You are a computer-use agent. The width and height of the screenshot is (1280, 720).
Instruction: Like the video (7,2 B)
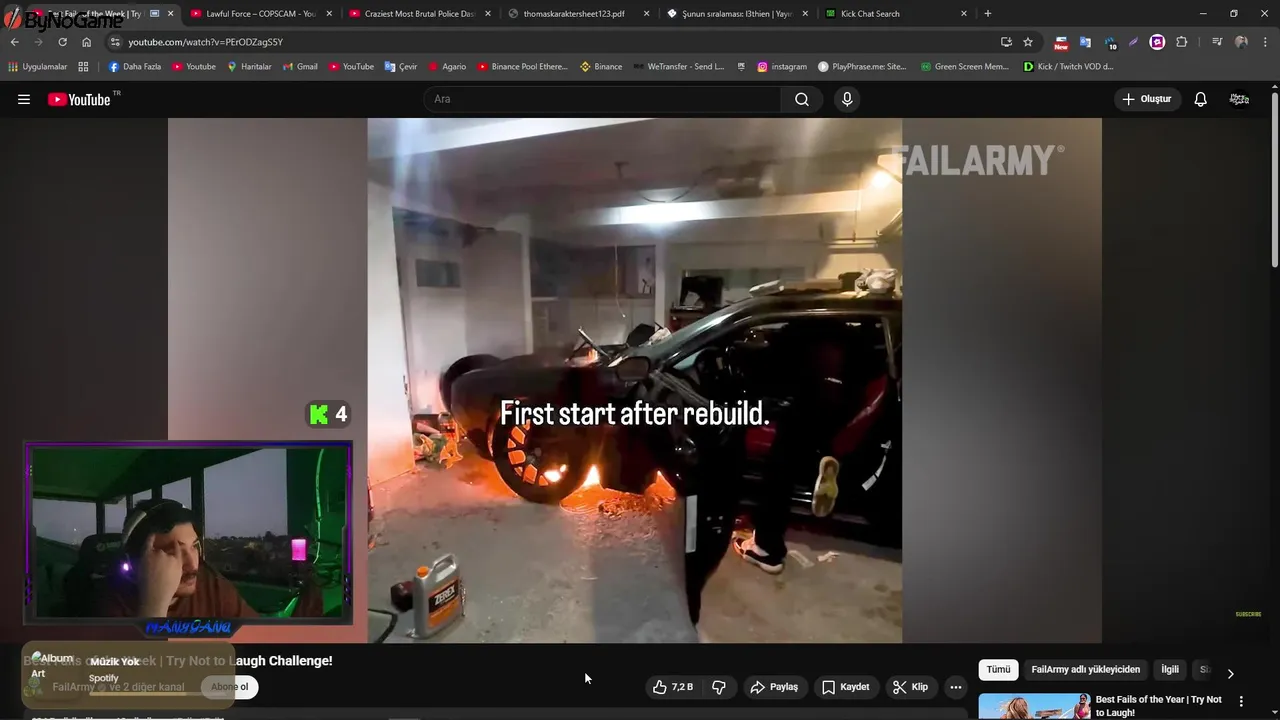tap(672, 687)
